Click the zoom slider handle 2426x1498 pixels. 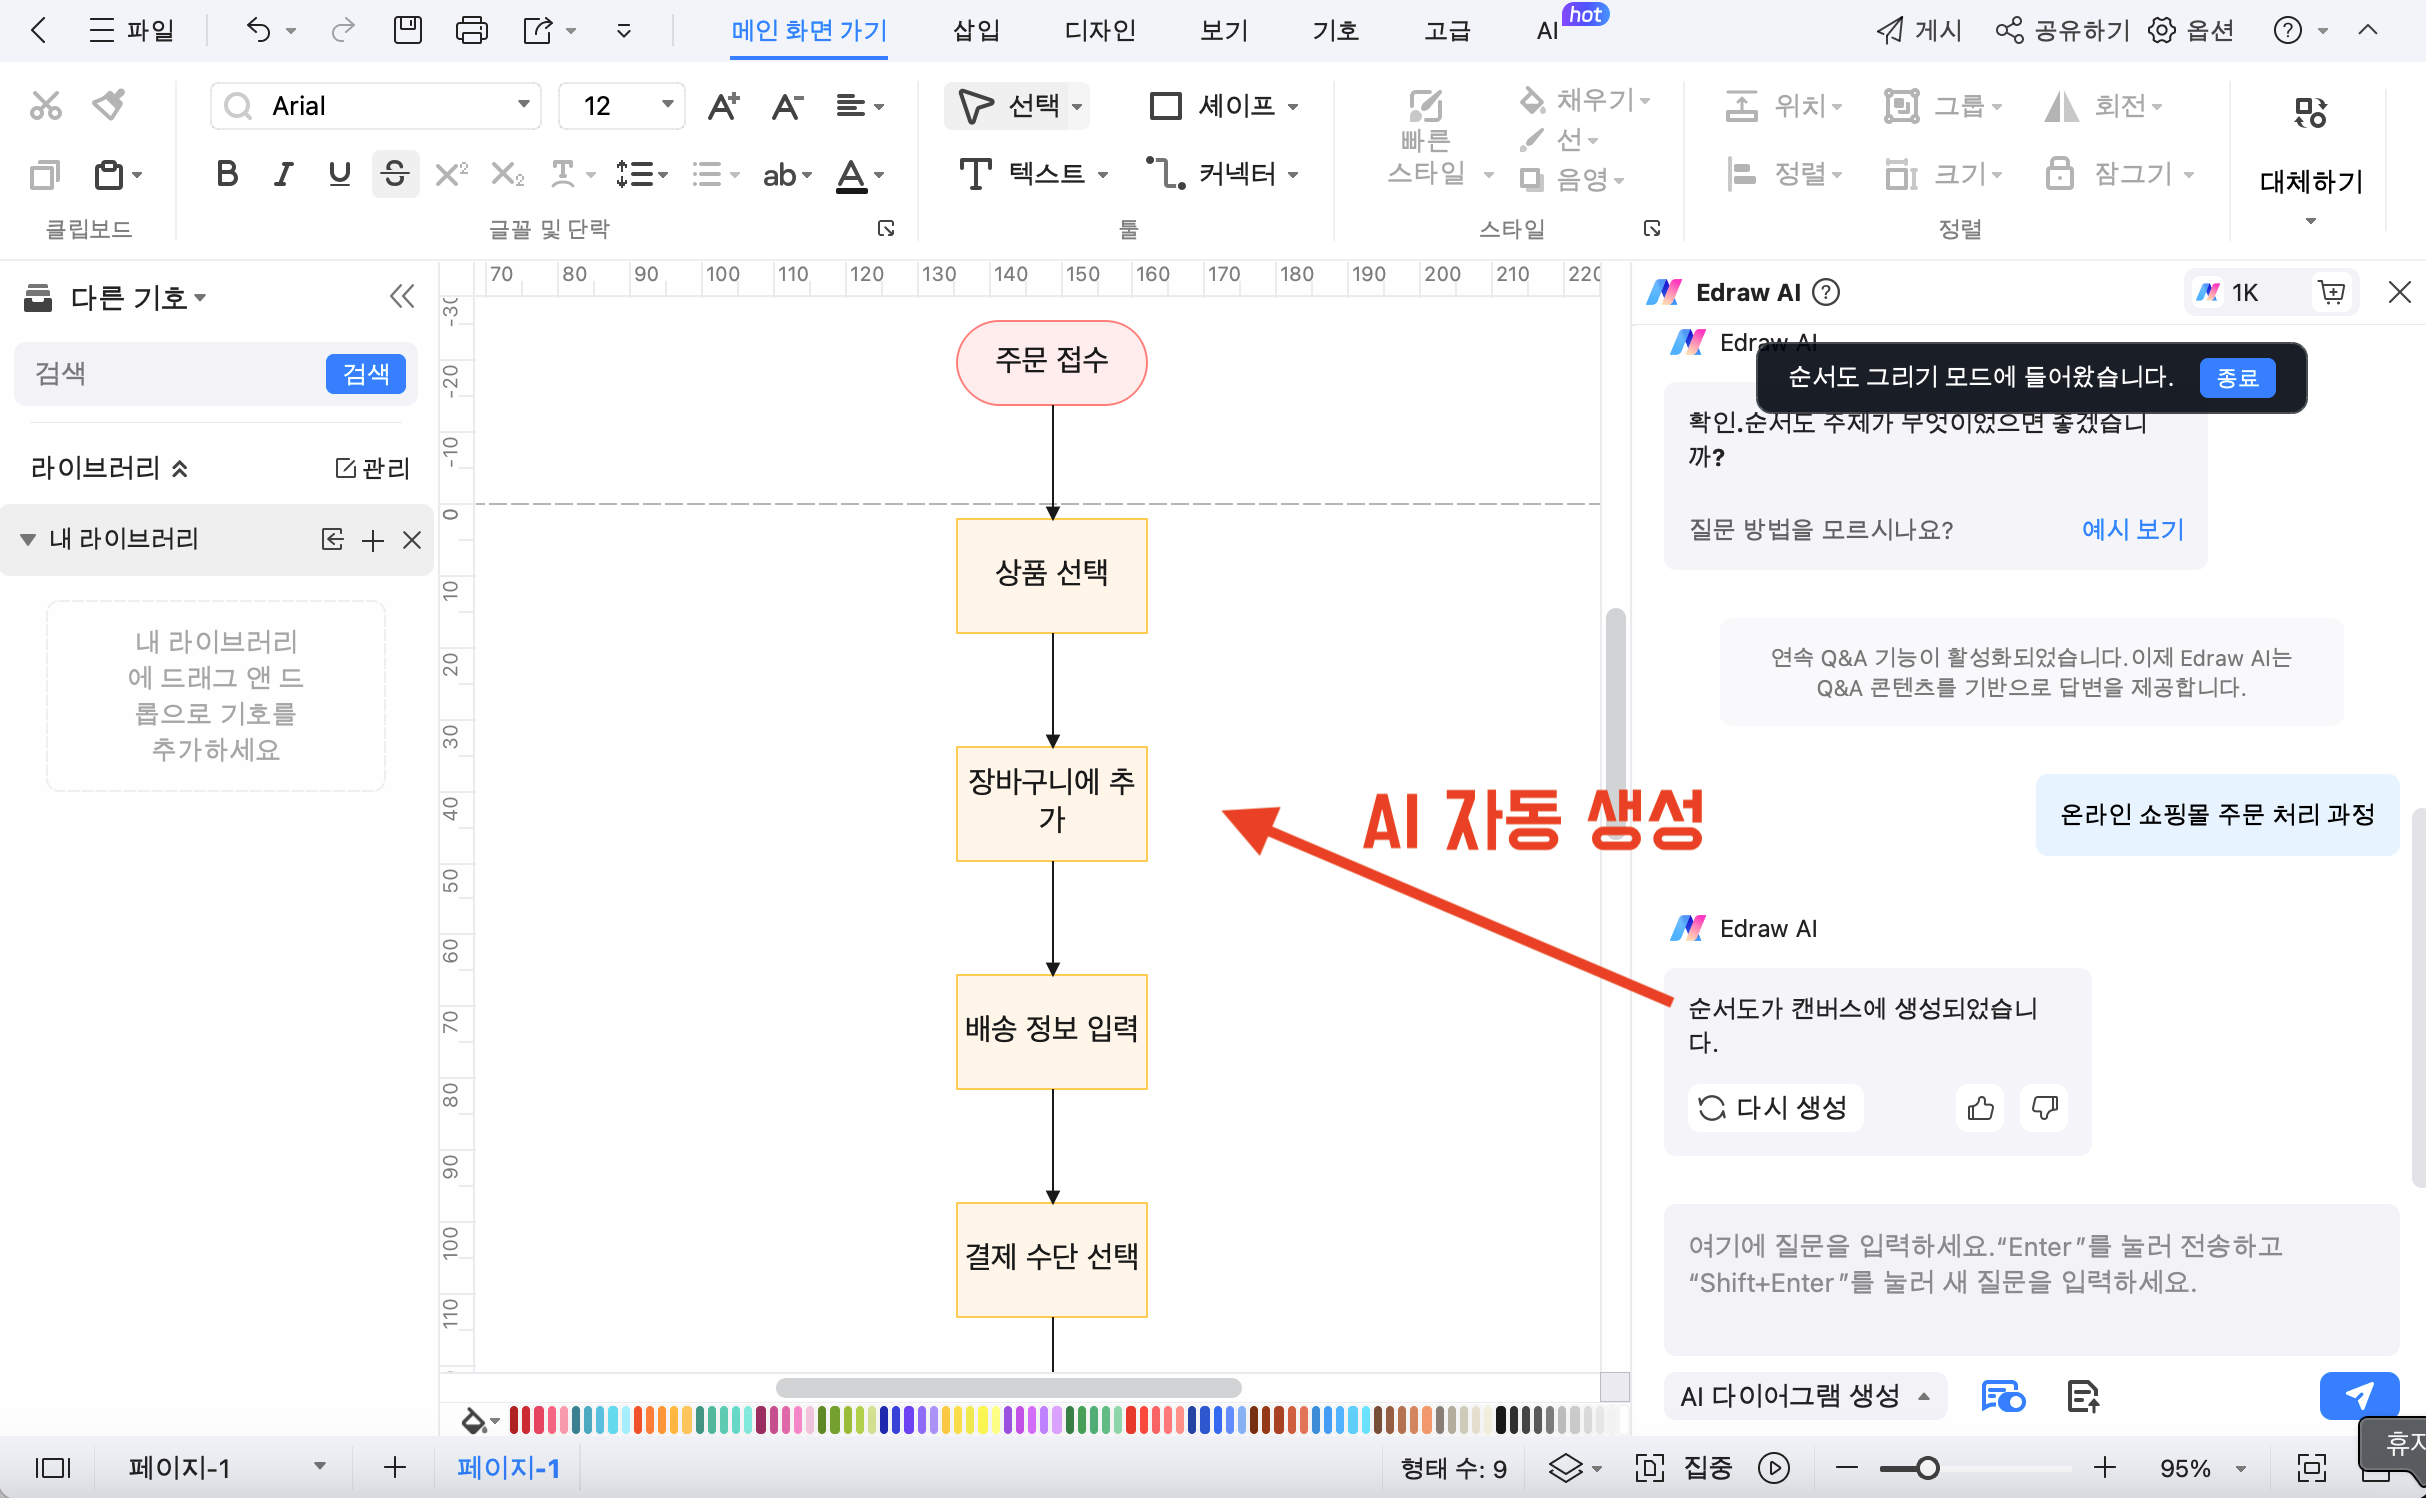pos(1928,1468)
